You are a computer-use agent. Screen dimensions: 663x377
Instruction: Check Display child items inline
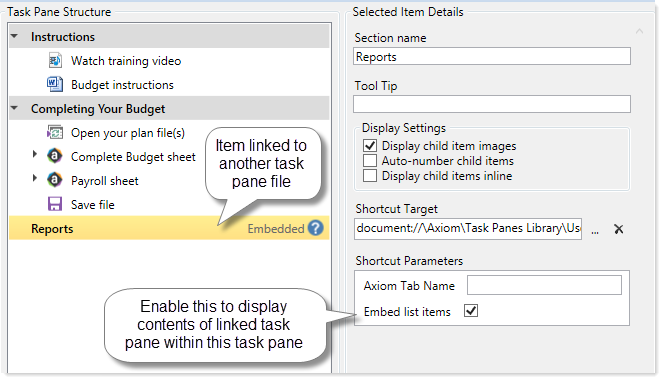click(370, 175)
